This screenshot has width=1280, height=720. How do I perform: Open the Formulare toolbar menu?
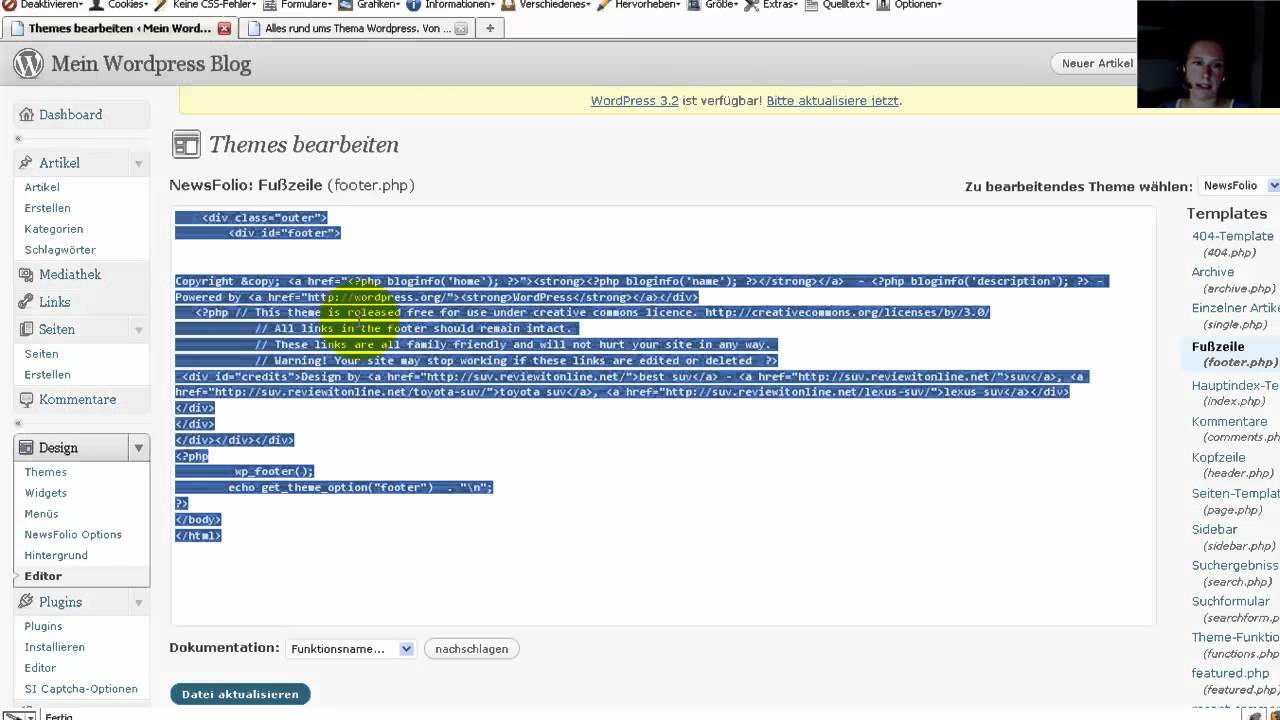(297, 4)
